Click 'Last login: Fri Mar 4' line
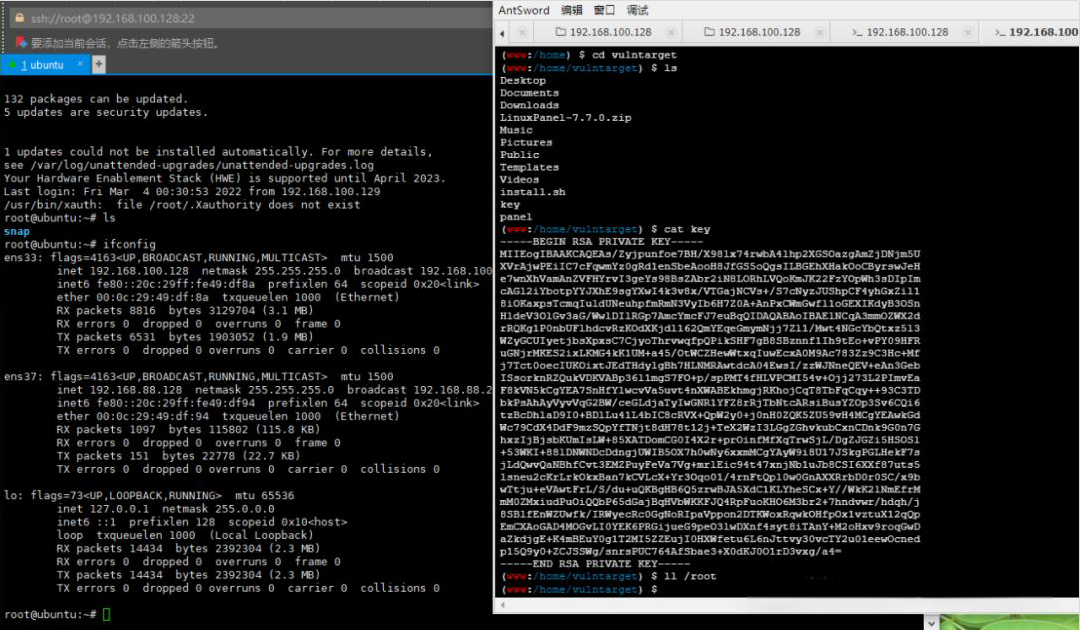 pyautogui.click(x=192, y=191)
